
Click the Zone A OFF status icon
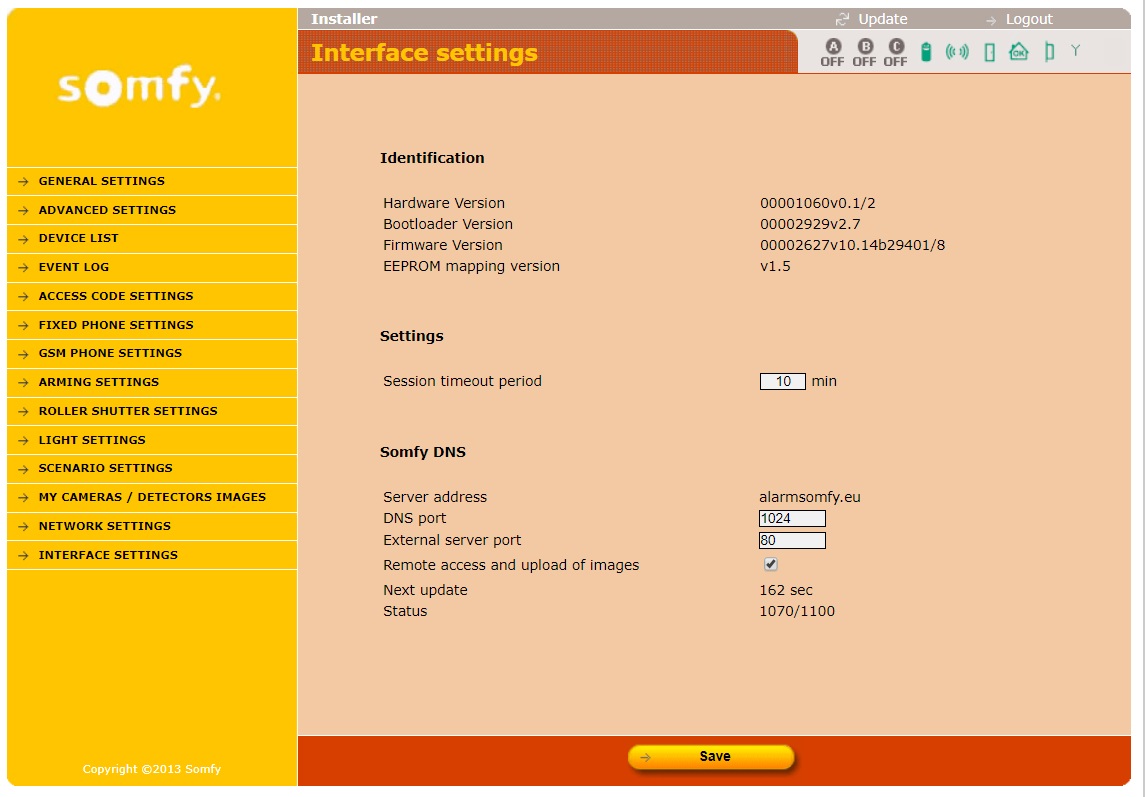pos(832,53)
